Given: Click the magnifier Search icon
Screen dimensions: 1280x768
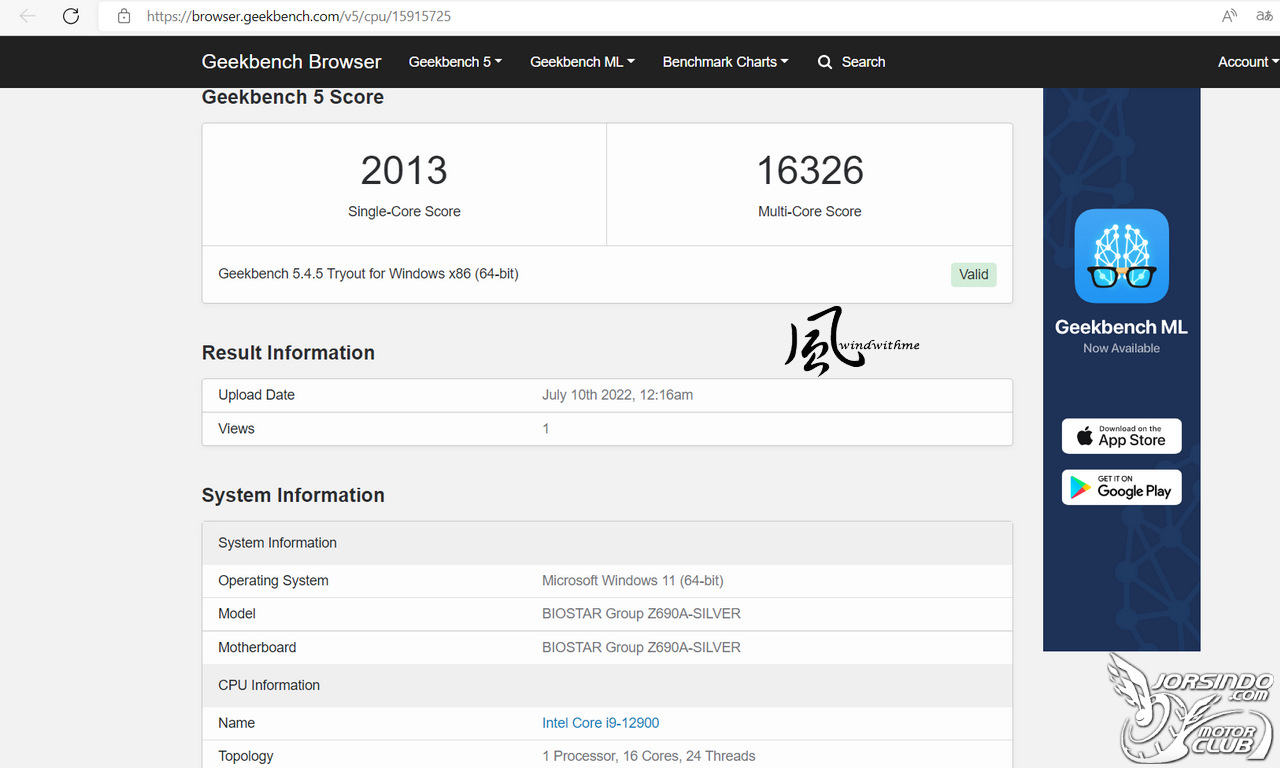Looking at the screenshot, I should coord(825,62).
